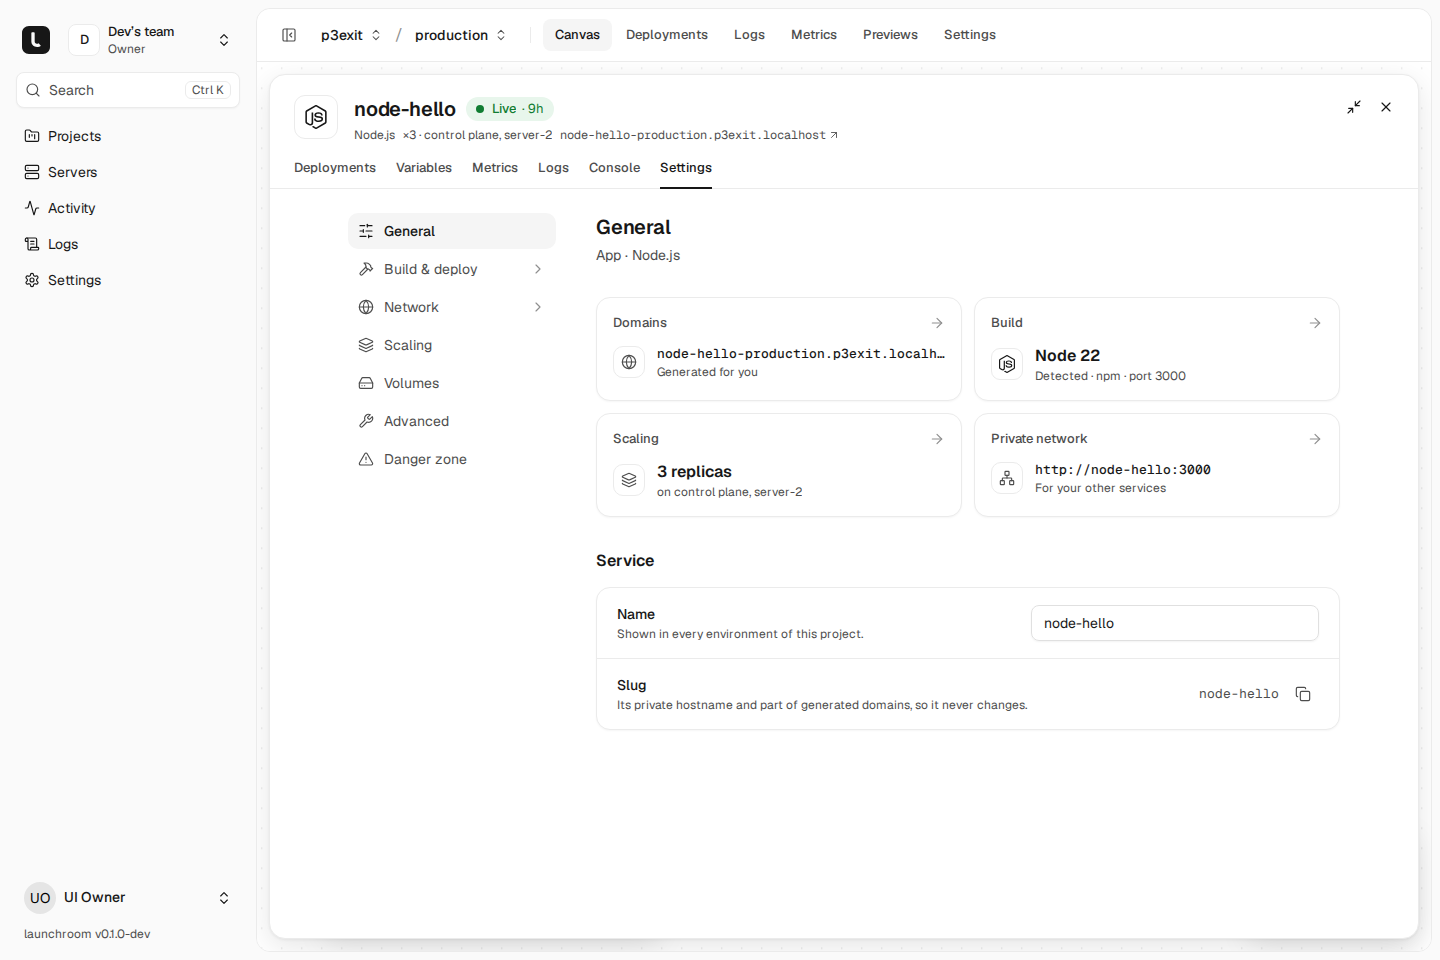Open the Build card arrow

click(x=1315, y=323)
